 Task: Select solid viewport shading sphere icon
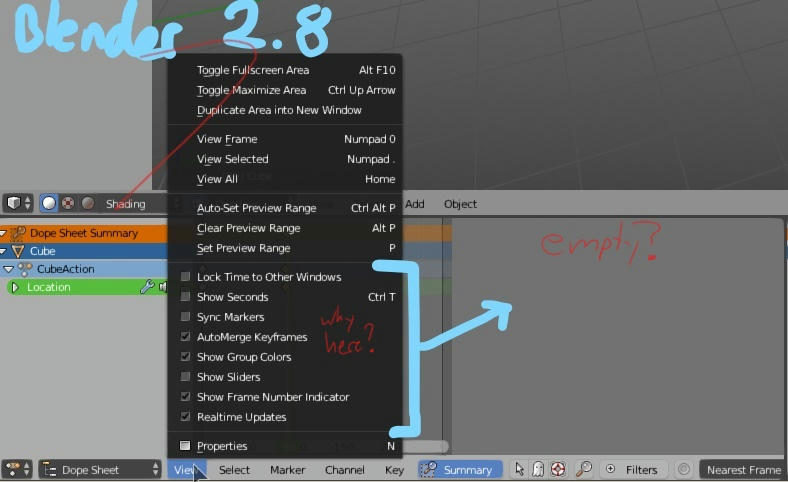click(x=49, y=203)
